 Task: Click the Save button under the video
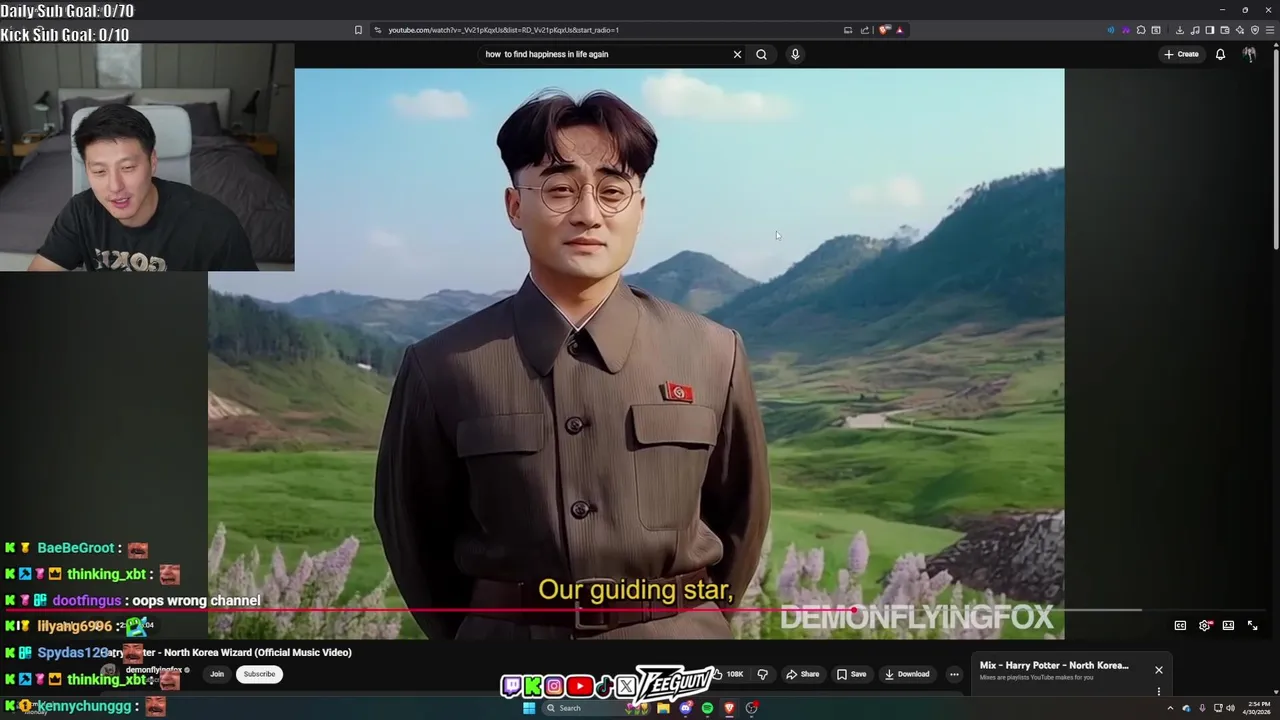click(x=851, y=674)
